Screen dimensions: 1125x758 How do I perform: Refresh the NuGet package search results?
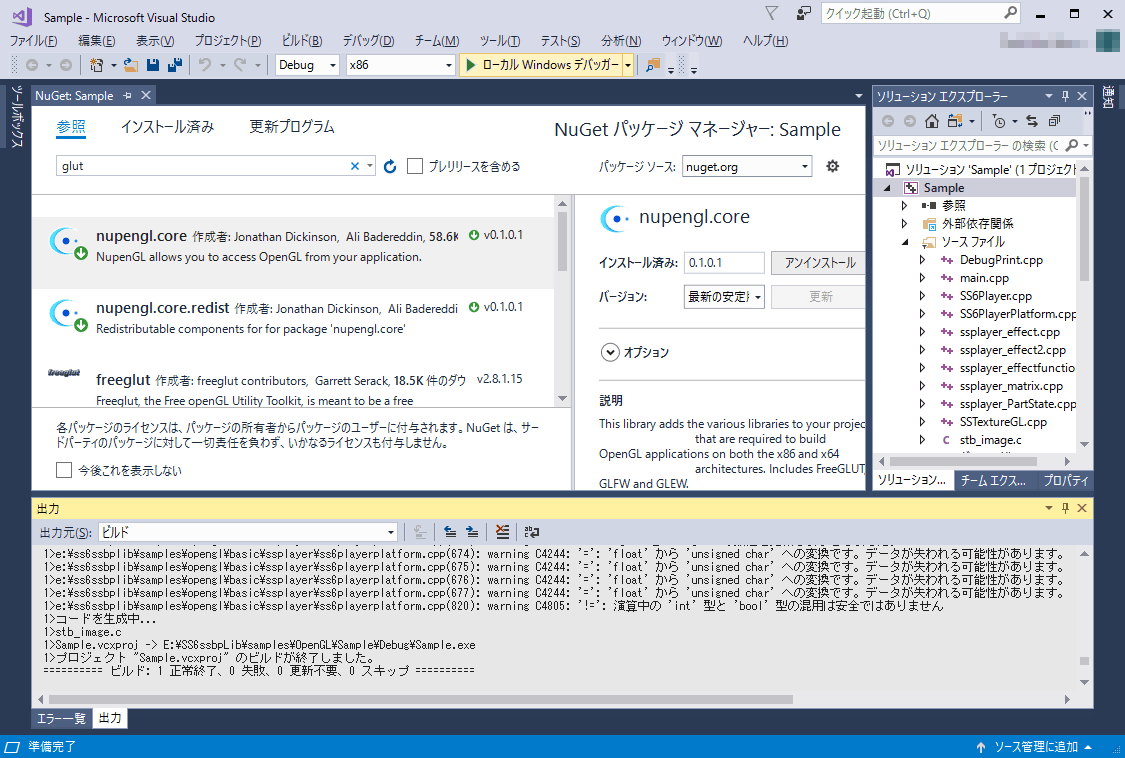[390, 167]
